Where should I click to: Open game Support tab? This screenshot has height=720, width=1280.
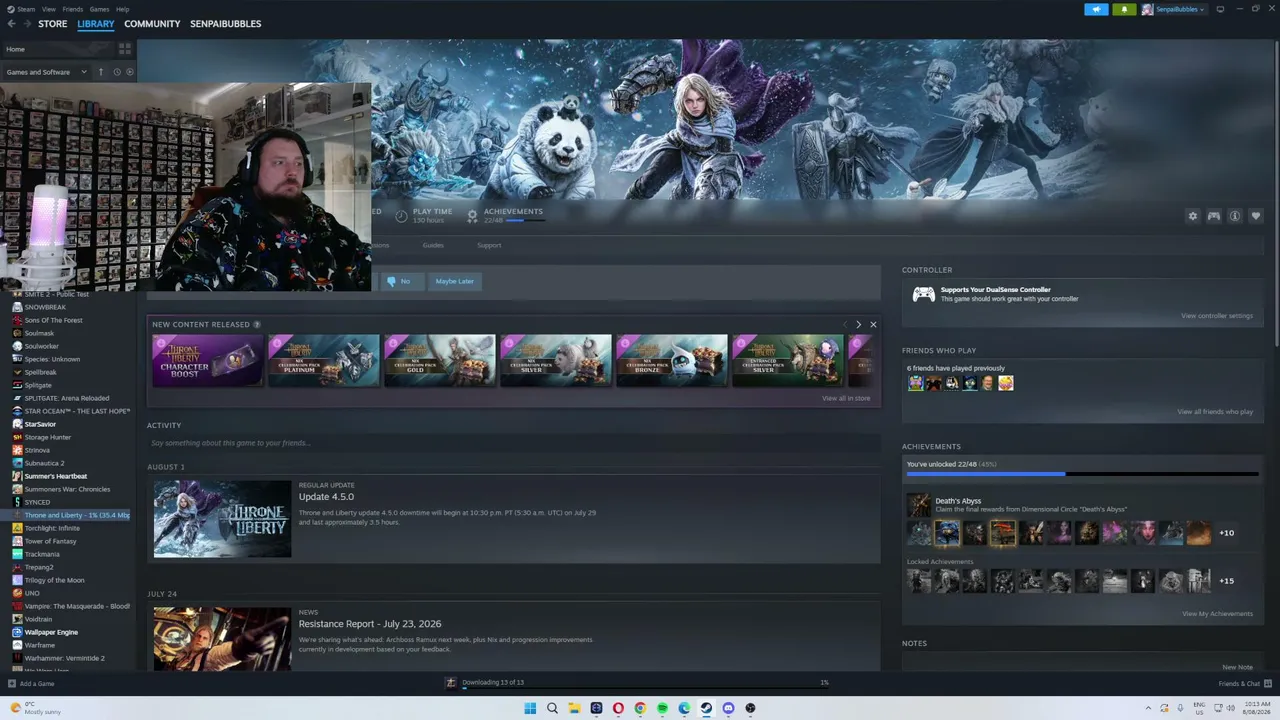tap(489, 245)
